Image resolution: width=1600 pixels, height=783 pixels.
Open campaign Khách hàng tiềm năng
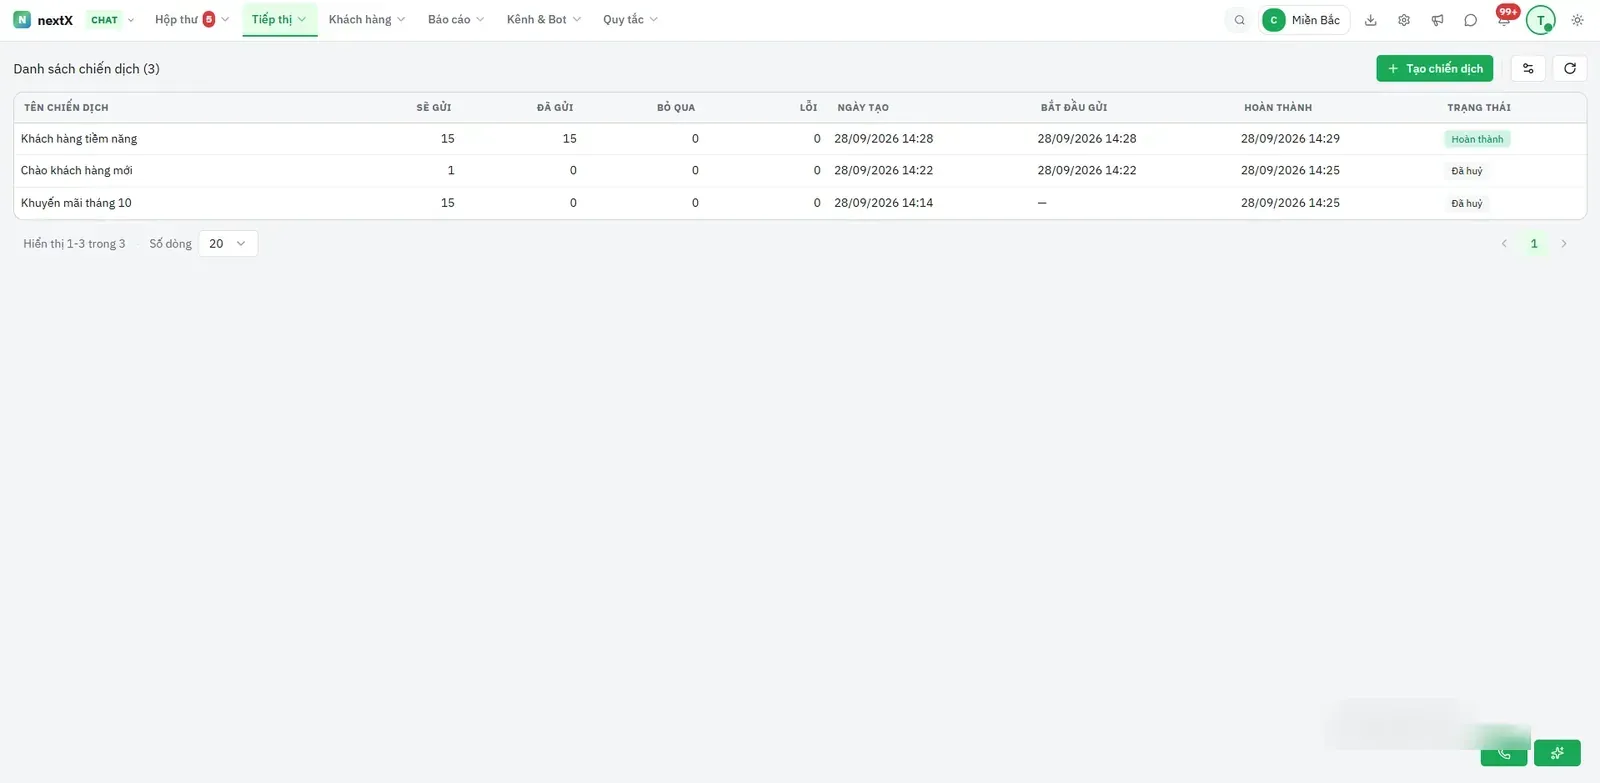click(x=79, y=139)
